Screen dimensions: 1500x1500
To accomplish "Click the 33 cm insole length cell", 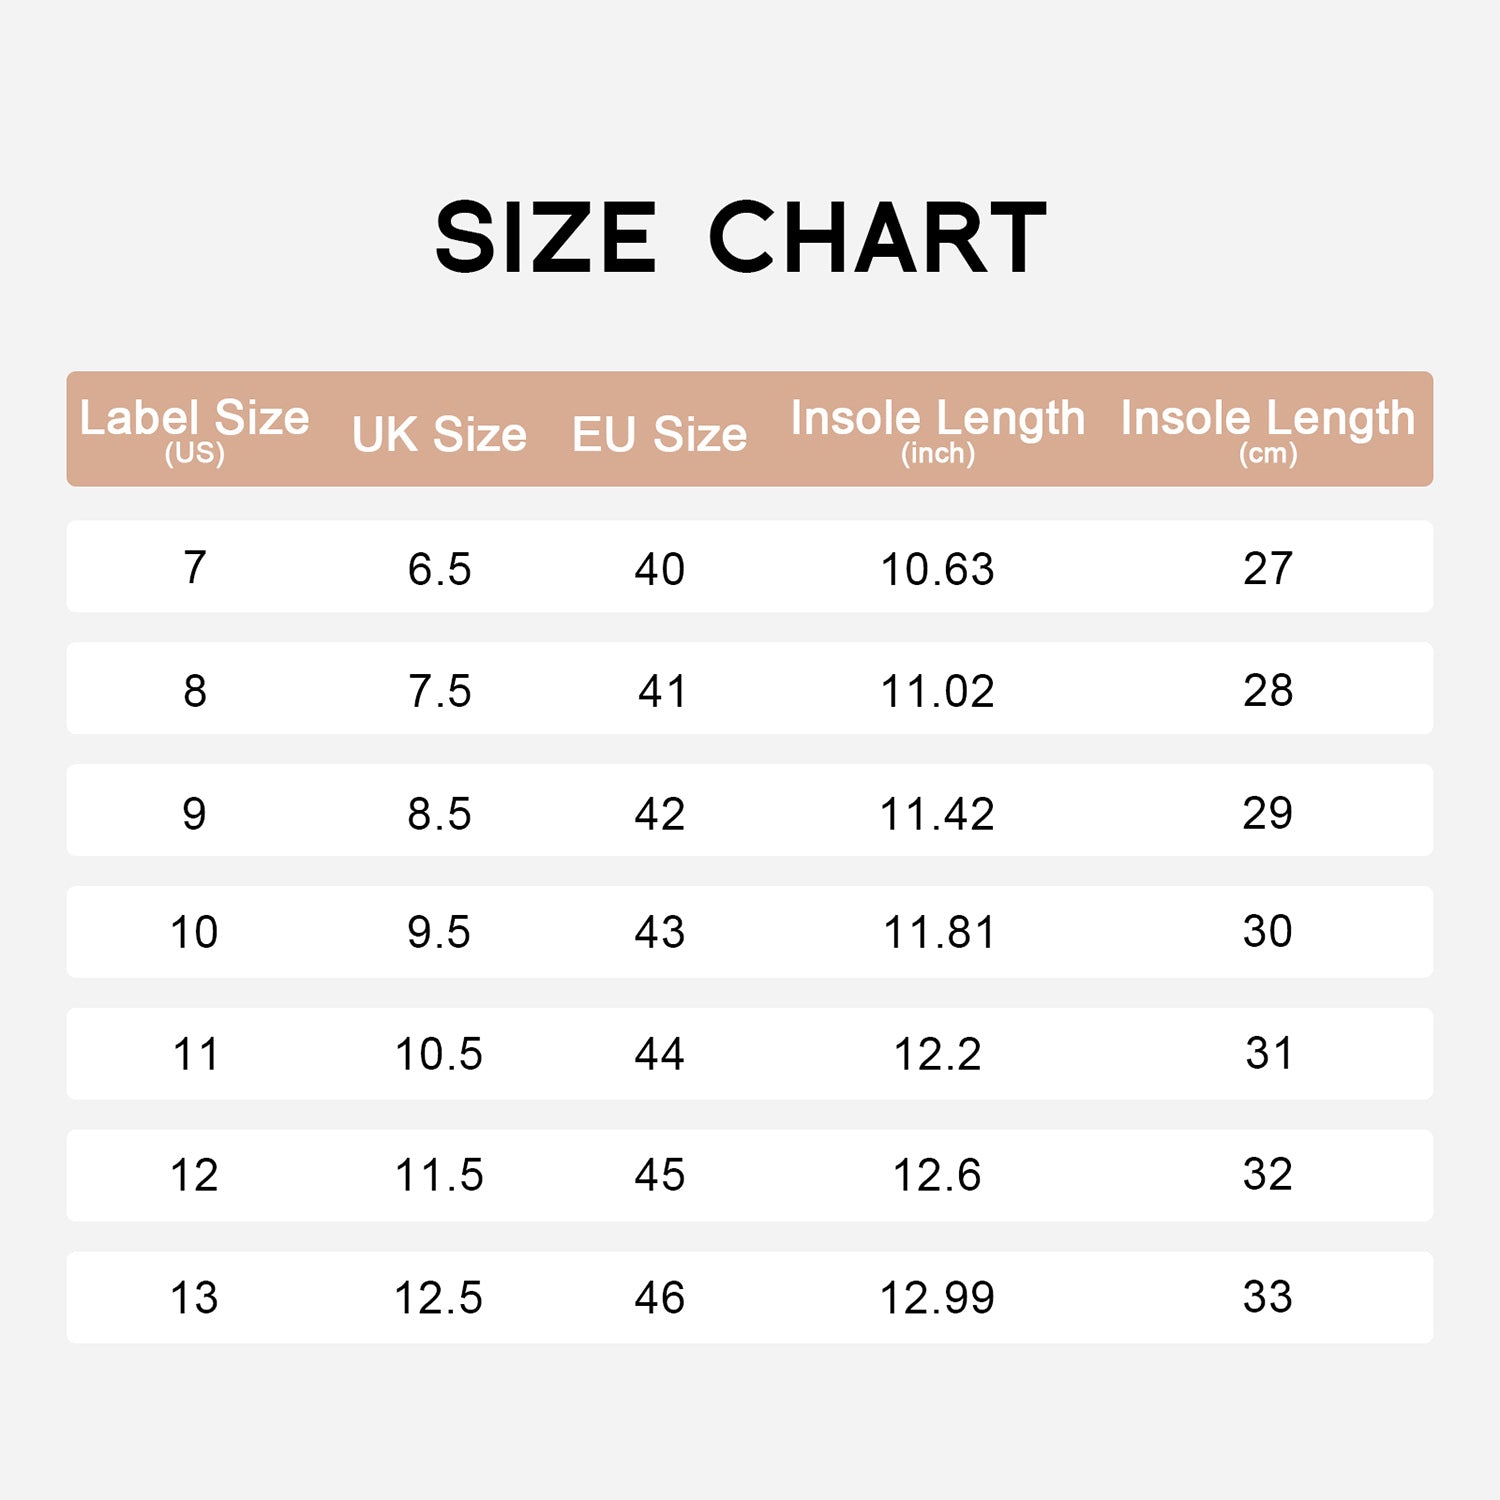I will (x=1267, y=1297).
